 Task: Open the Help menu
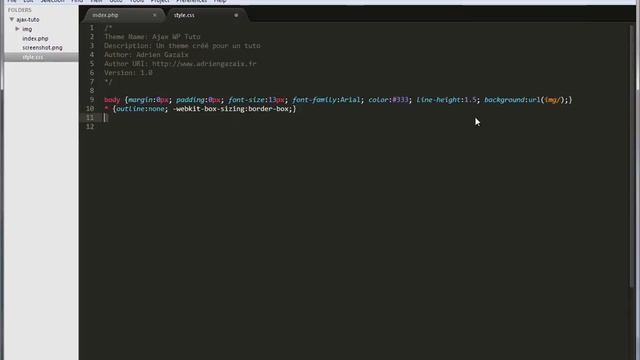pyautogui.click(x=220, y=1)
